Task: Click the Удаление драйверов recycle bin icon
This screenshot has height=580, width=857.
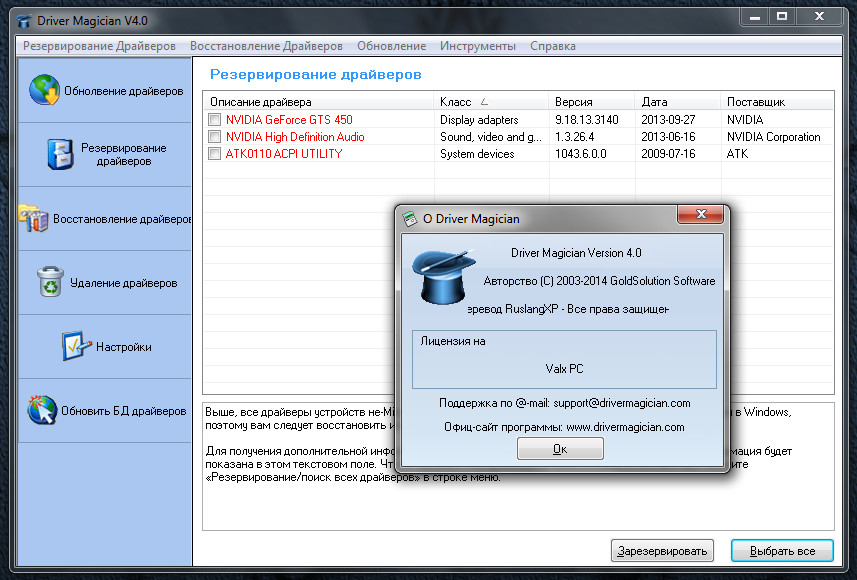Action: tap(50, 282)
